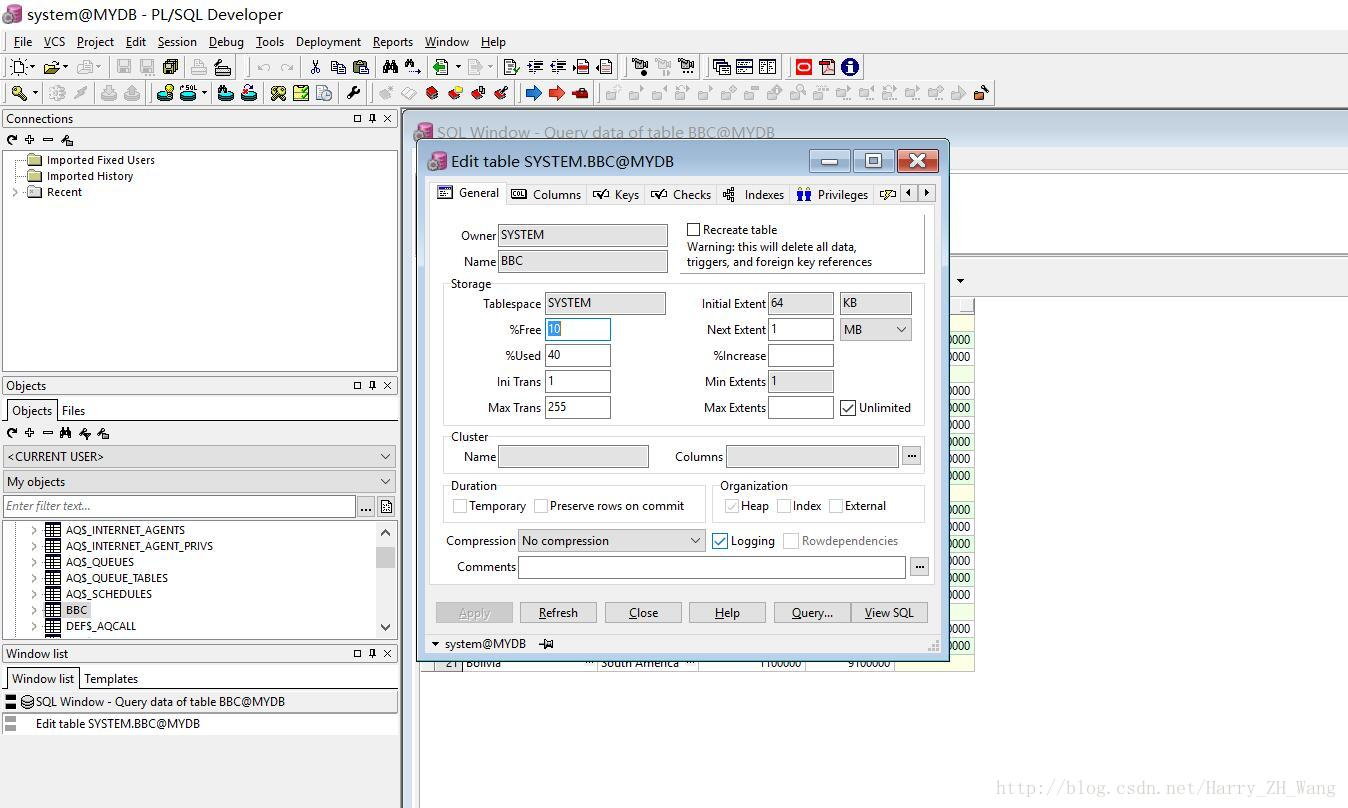Toggle the External organization checkbox
This screenshot has width=1348, height=808.
[836, 506]
